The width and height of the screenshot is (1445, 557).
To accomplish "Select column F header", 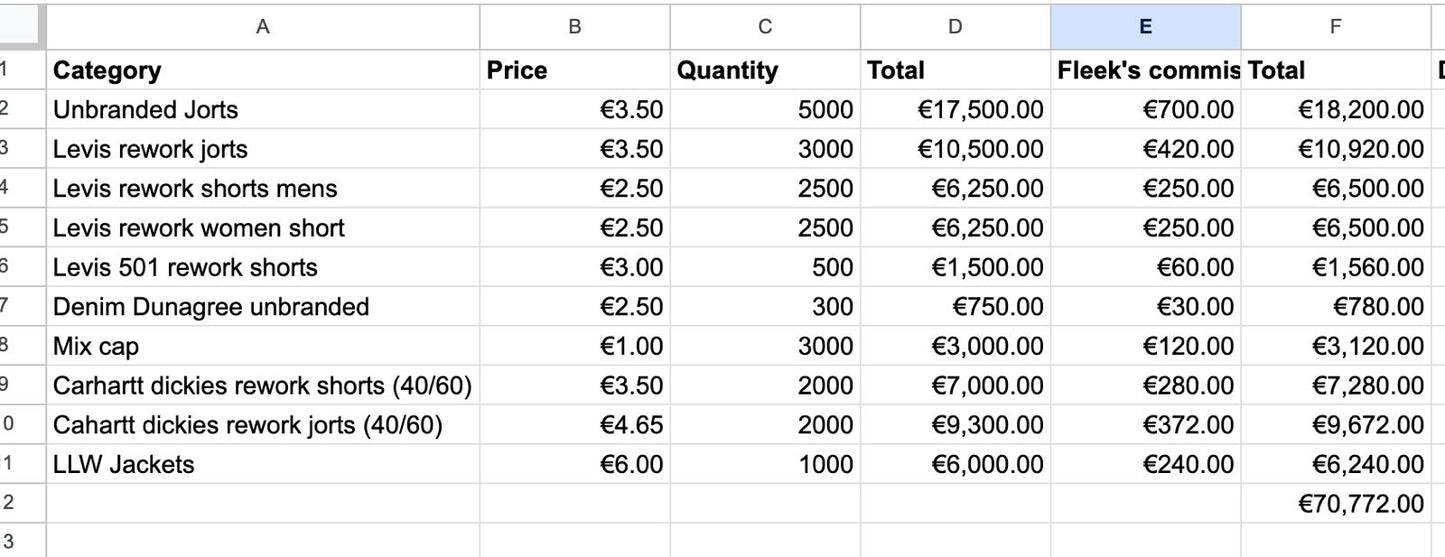I will 1336,27.
